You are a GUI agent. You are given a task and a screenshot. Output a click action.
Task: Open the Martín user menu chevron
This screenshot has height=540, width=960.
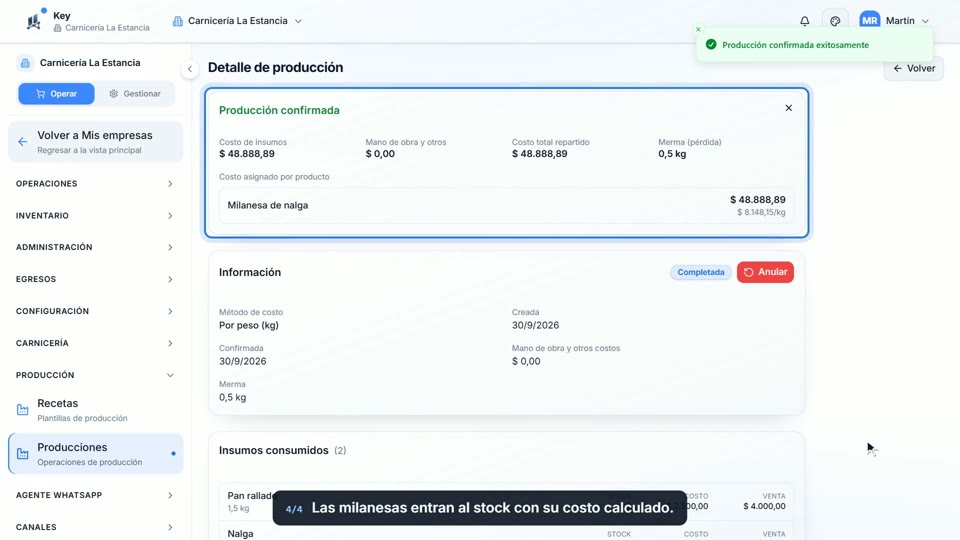coord(925,21)
